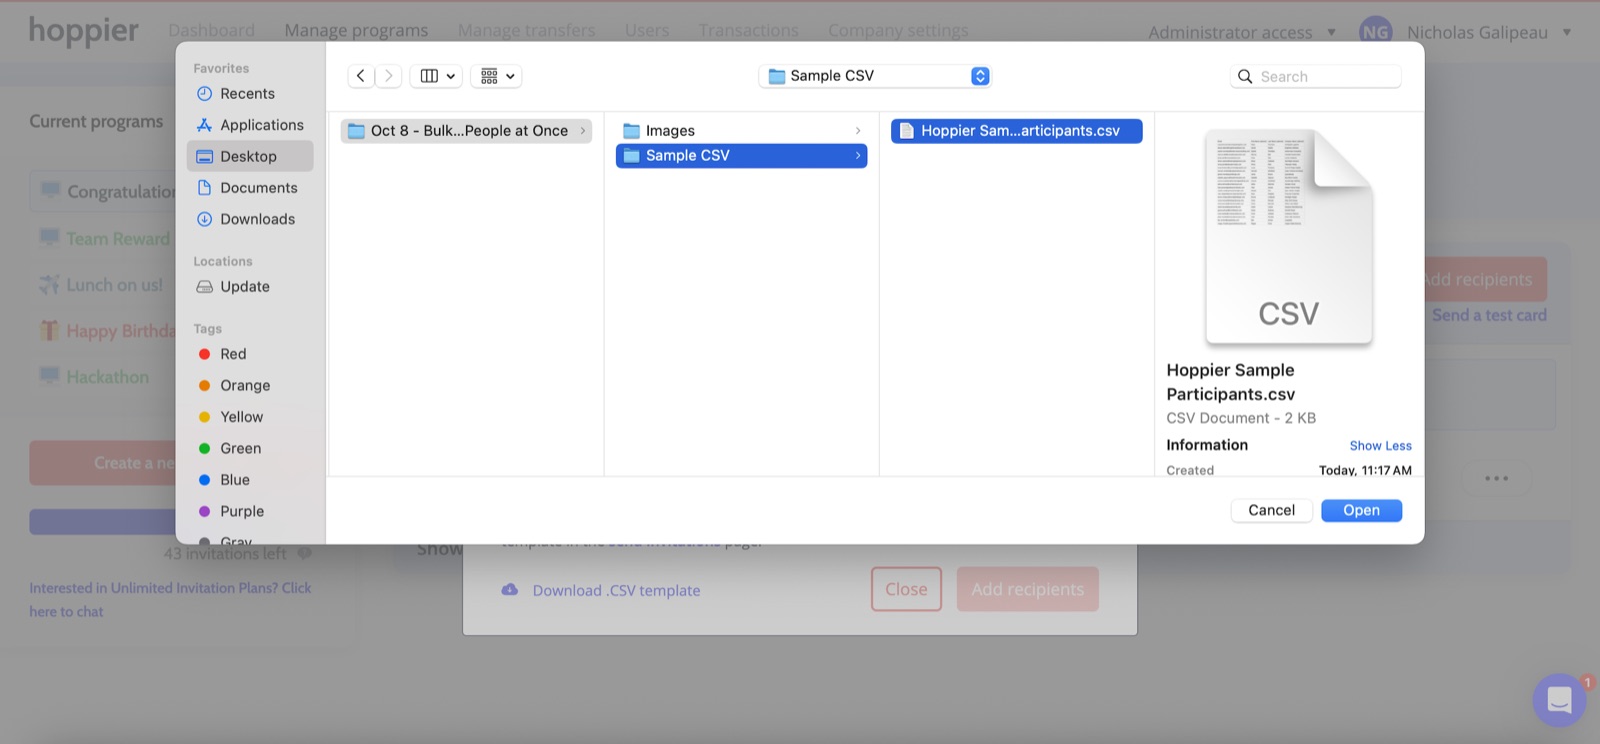Select the Update location in sidebar
This screenshot has height=744, width=1600.
click(x=249, y=287)
